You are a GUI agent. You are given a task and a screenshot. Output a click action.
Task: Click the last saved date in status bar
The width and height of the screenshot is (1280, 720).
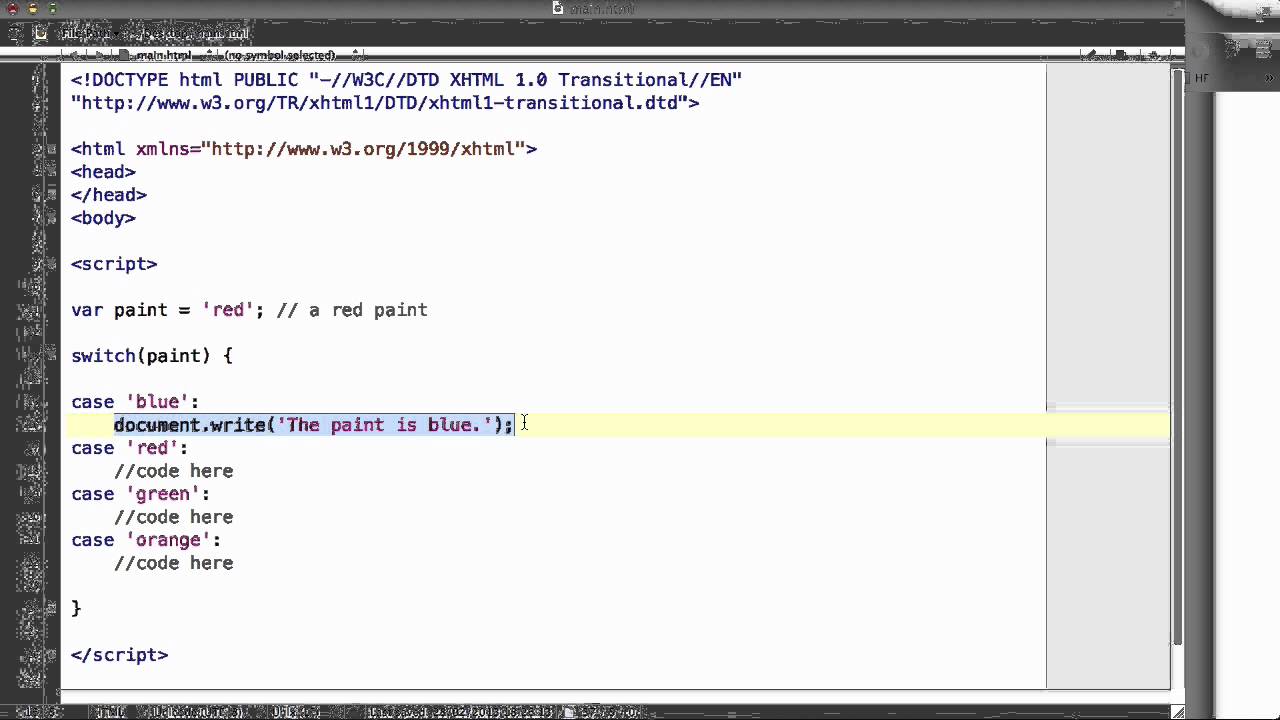click(x=459, y=712)
